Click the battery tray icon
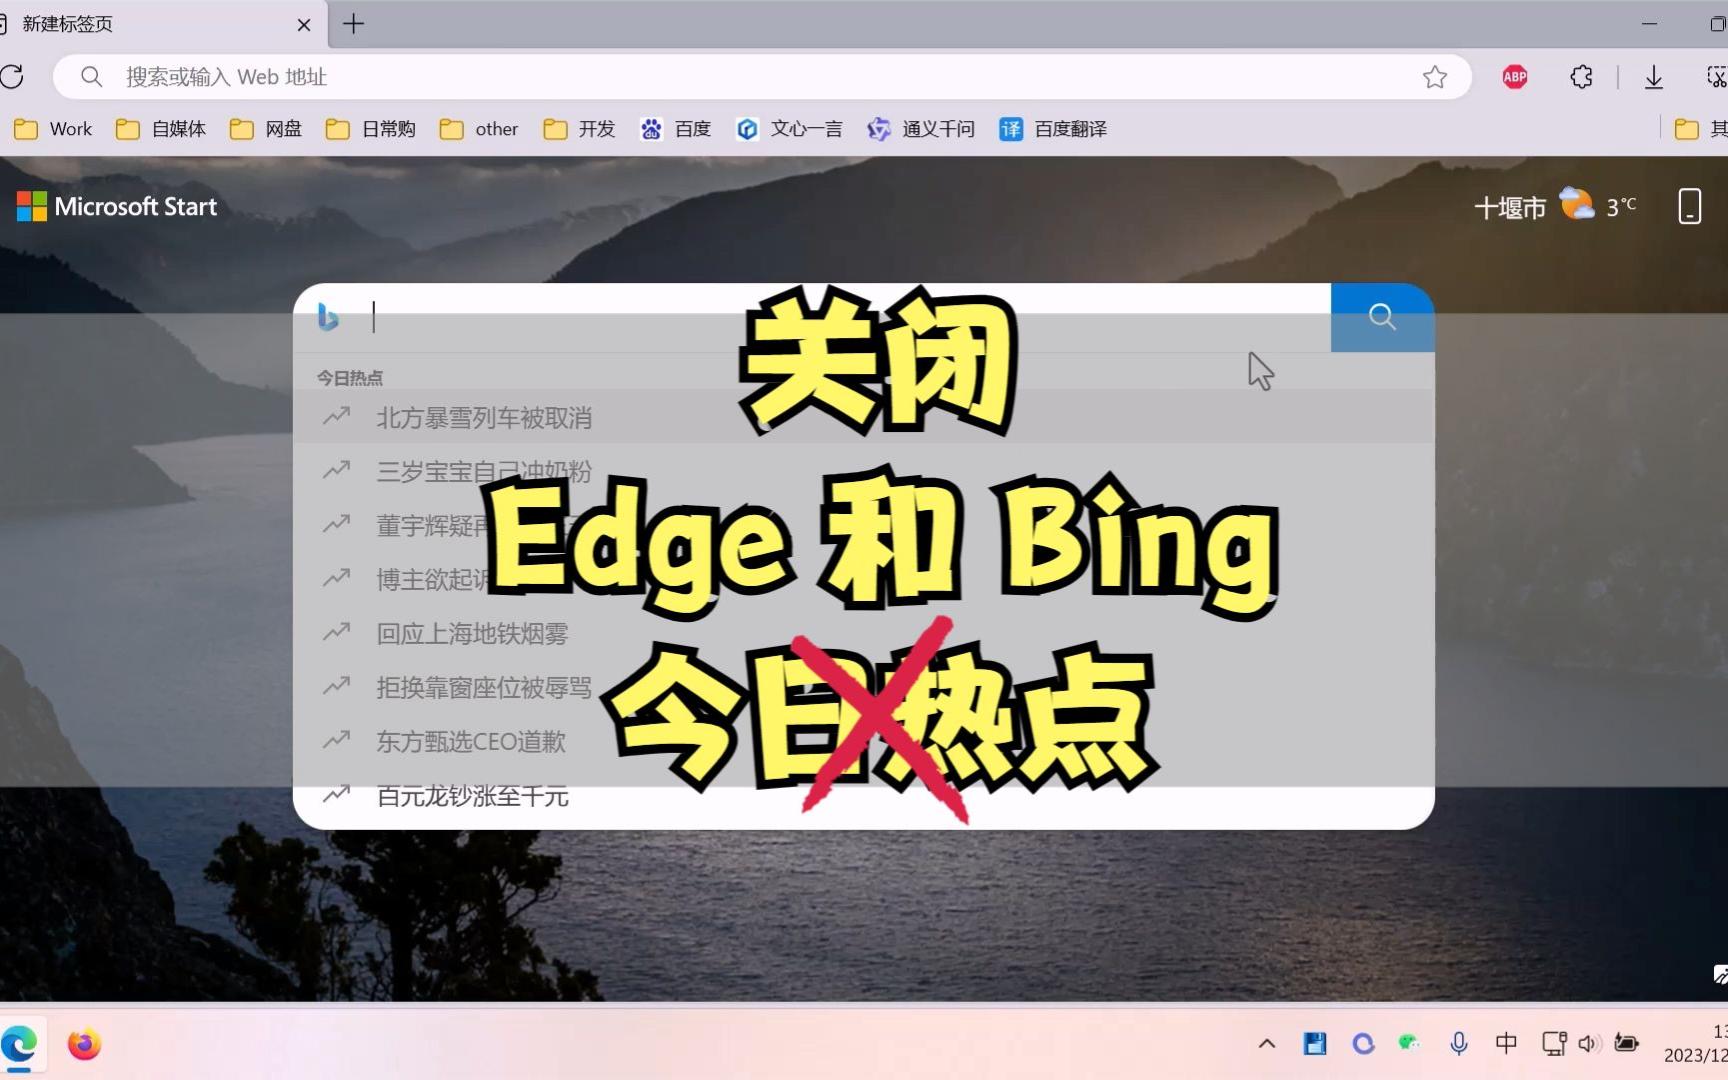Viewport: 1728px width, 1080px height. tap(1627, 1044)
